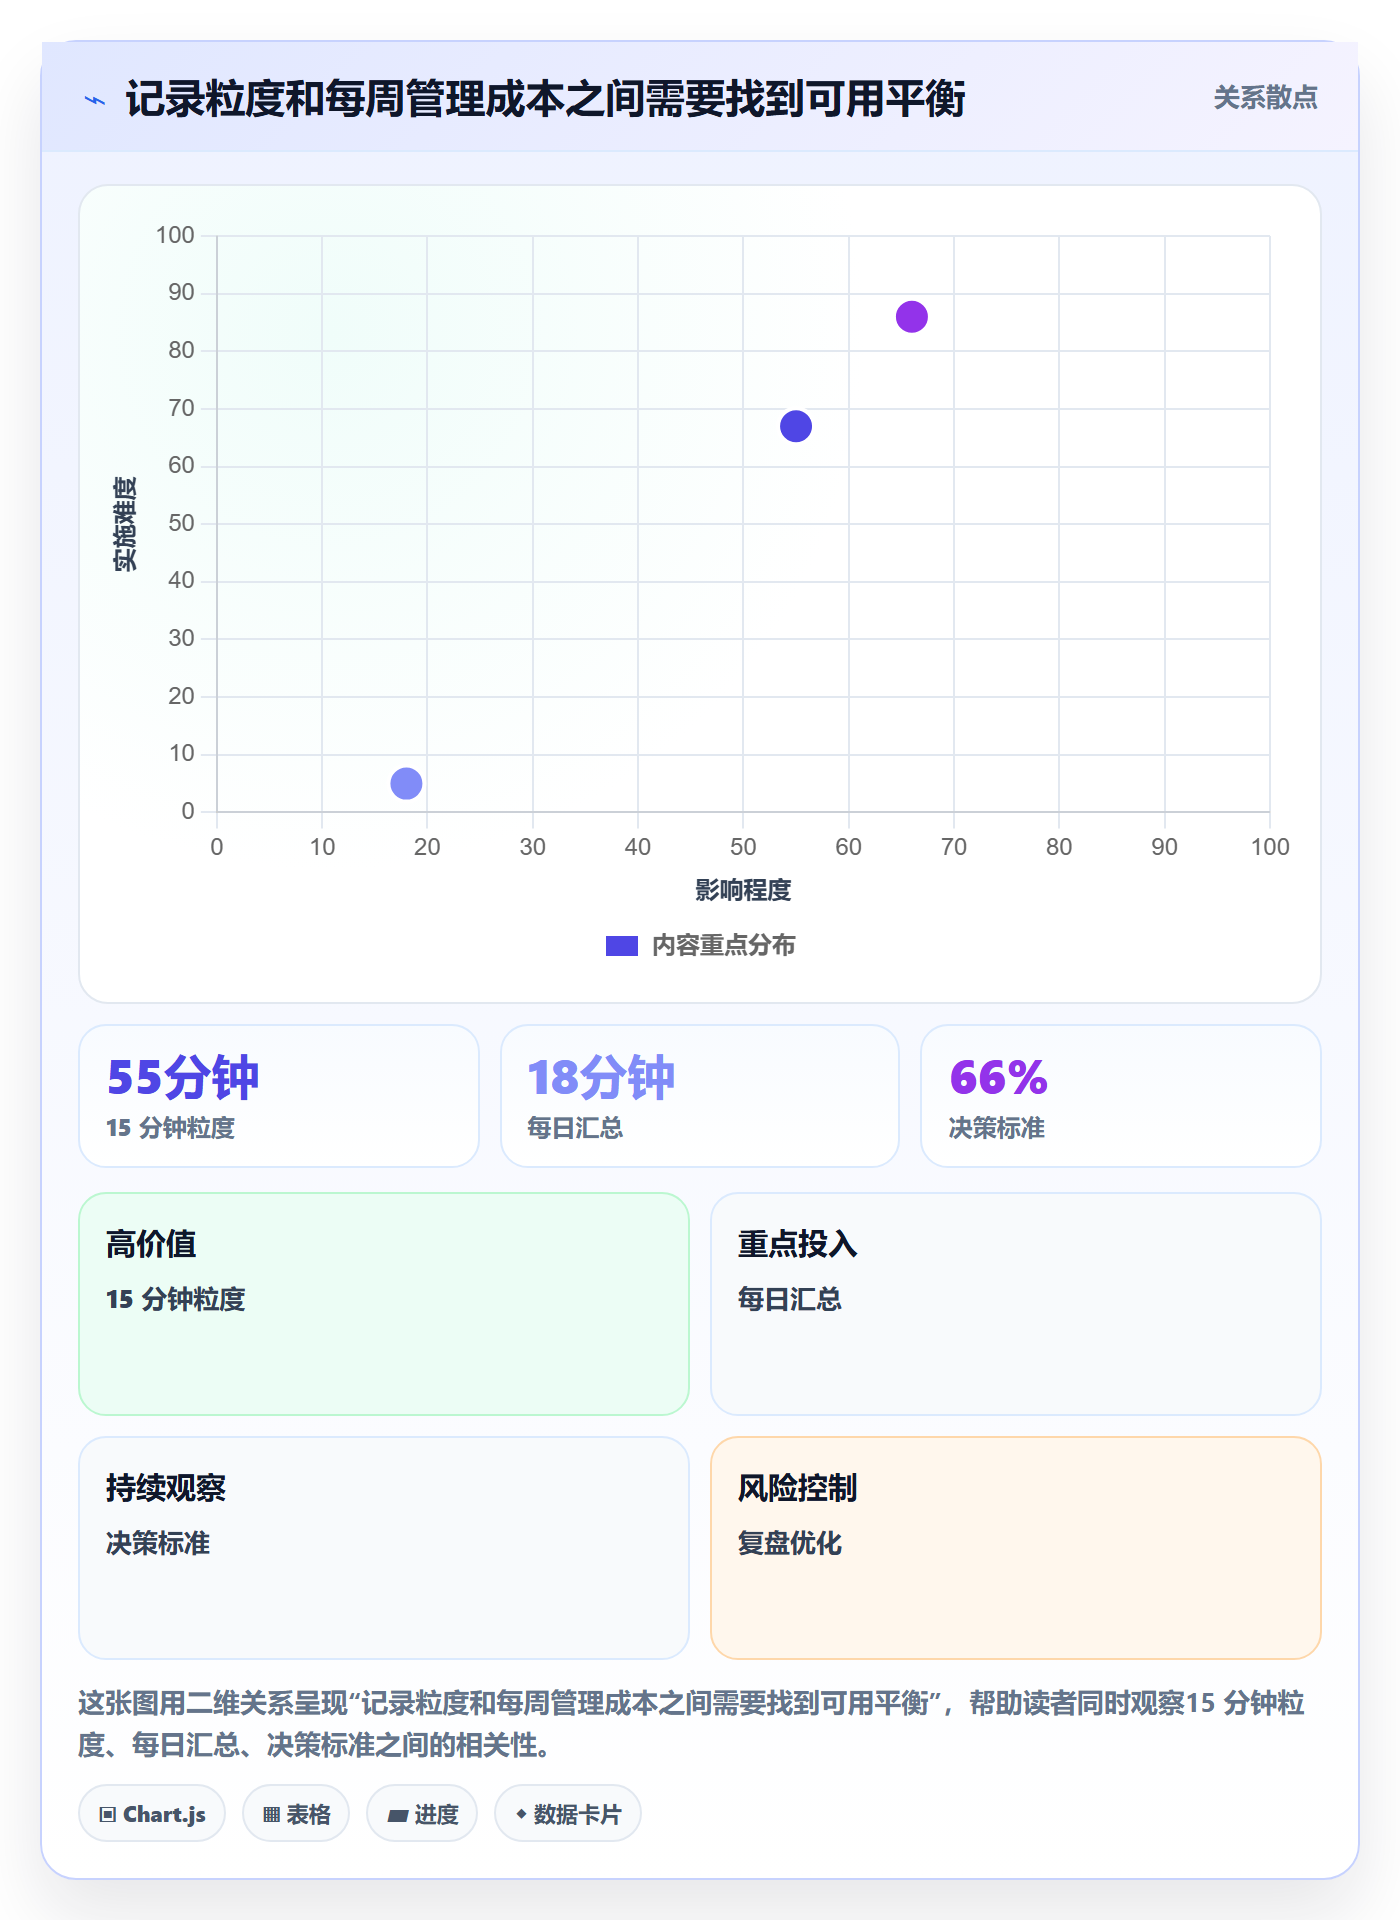Screen dimensions: 1400x1920
Task: Click the 影响程度 x-axis title
Action: [743, 890]
